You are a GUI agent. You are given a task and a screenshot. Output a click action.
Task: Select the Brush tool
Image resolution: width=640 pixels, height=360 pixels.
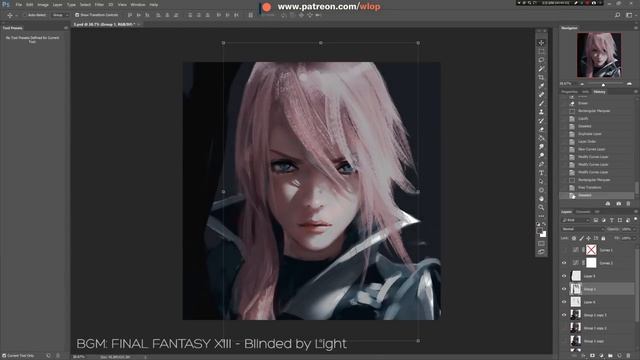click(x=541, y=103)
